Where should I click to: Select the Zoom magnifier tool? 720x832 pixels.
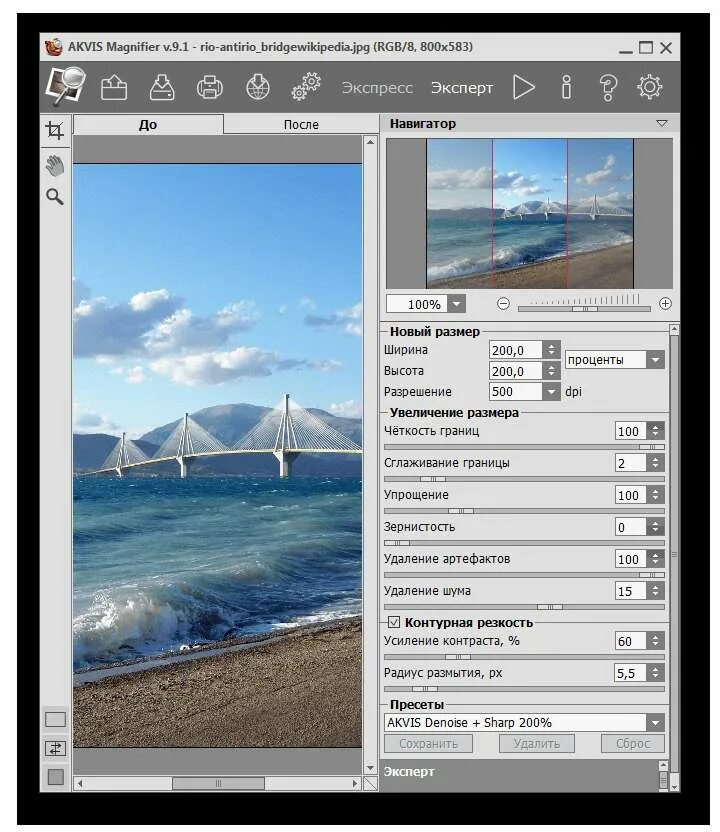[x=55, y=197]
